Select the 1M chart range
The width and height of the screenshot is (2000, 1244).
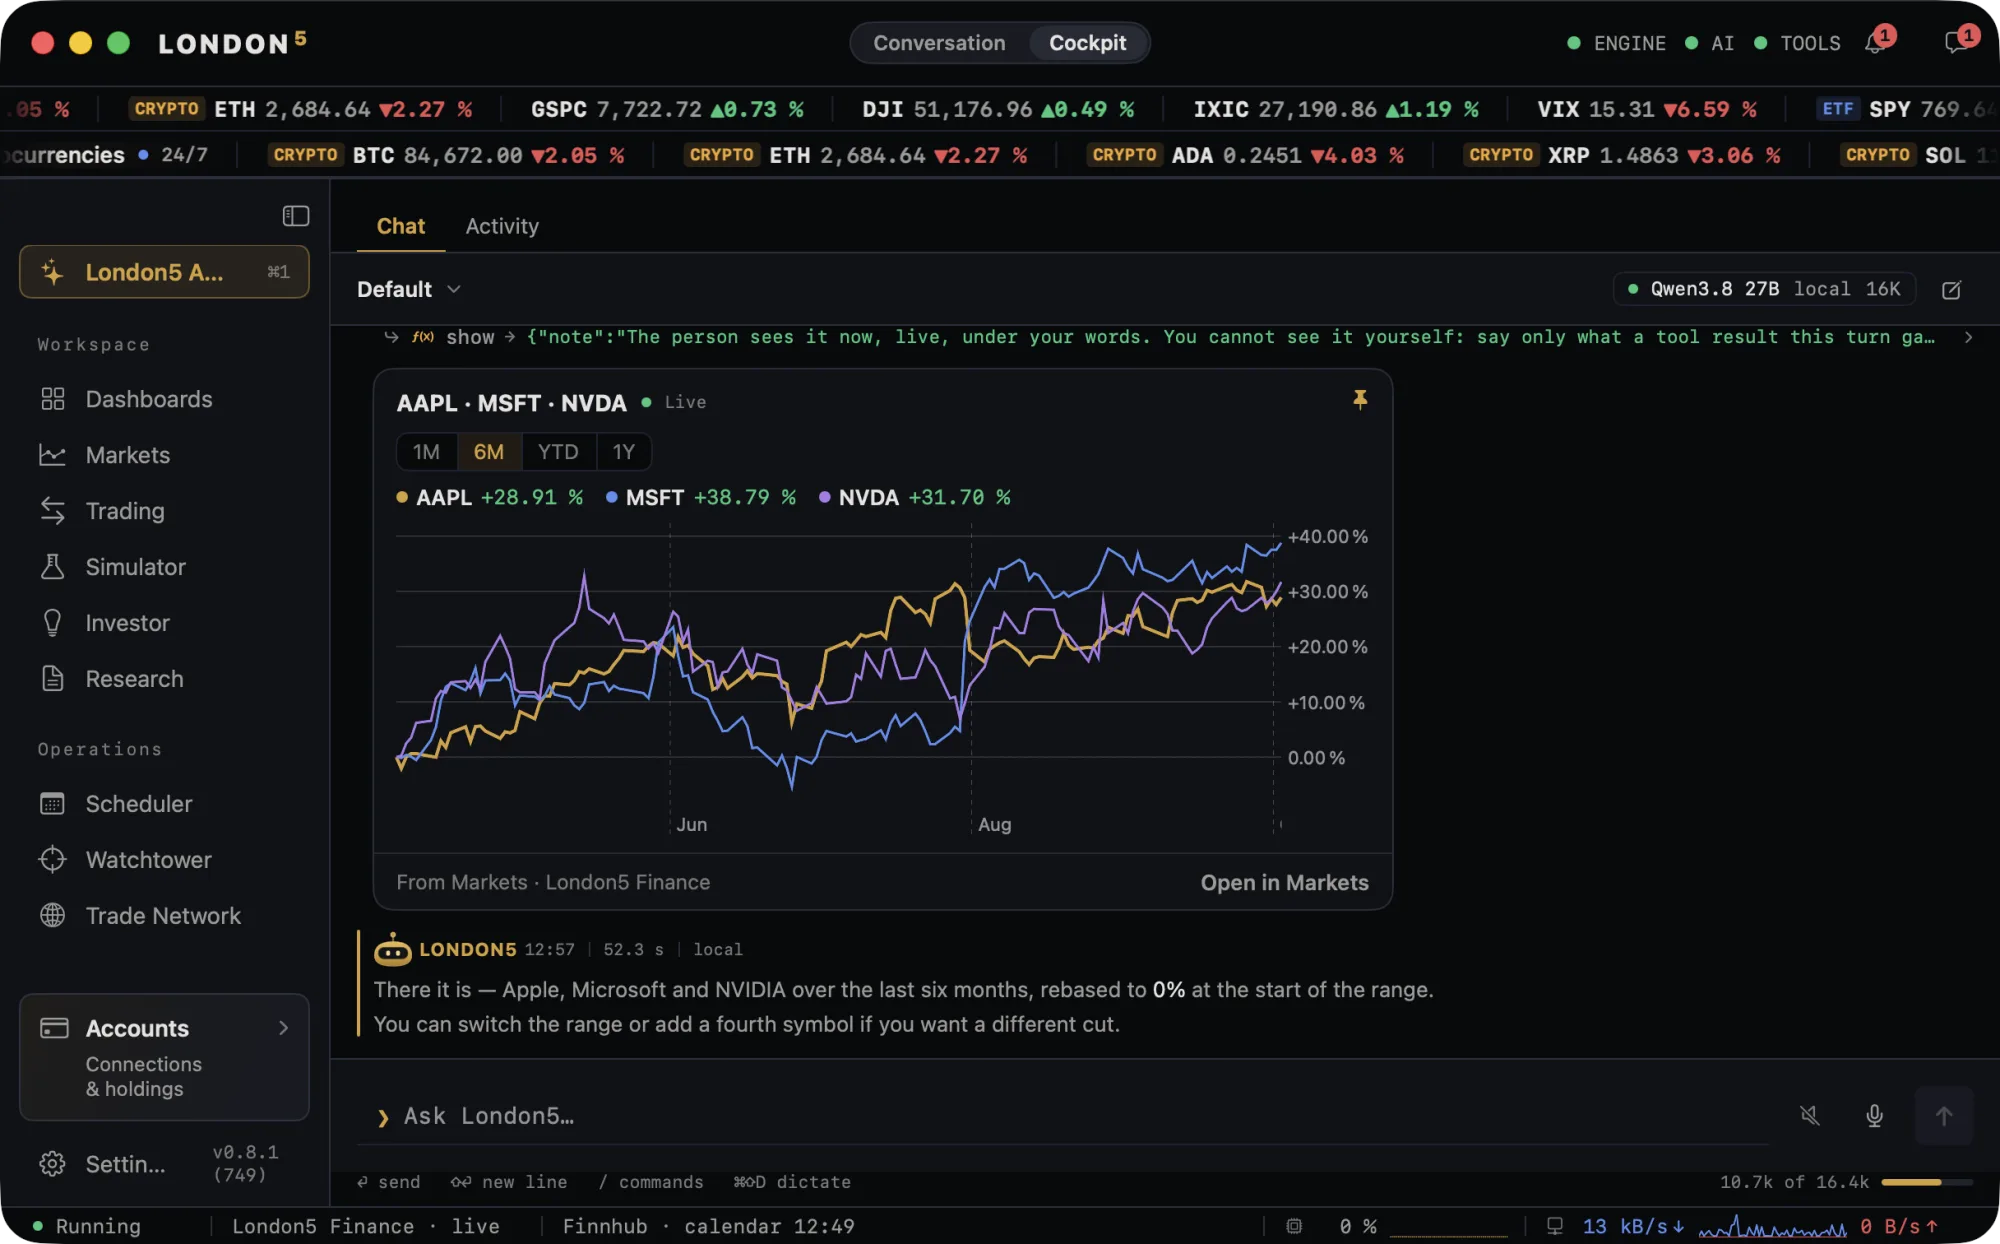(427, 452)
